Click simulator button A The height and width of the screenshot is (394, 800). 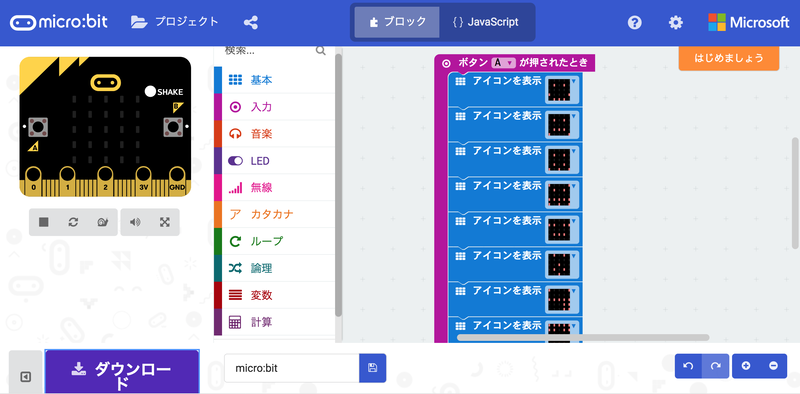(38, 127)
